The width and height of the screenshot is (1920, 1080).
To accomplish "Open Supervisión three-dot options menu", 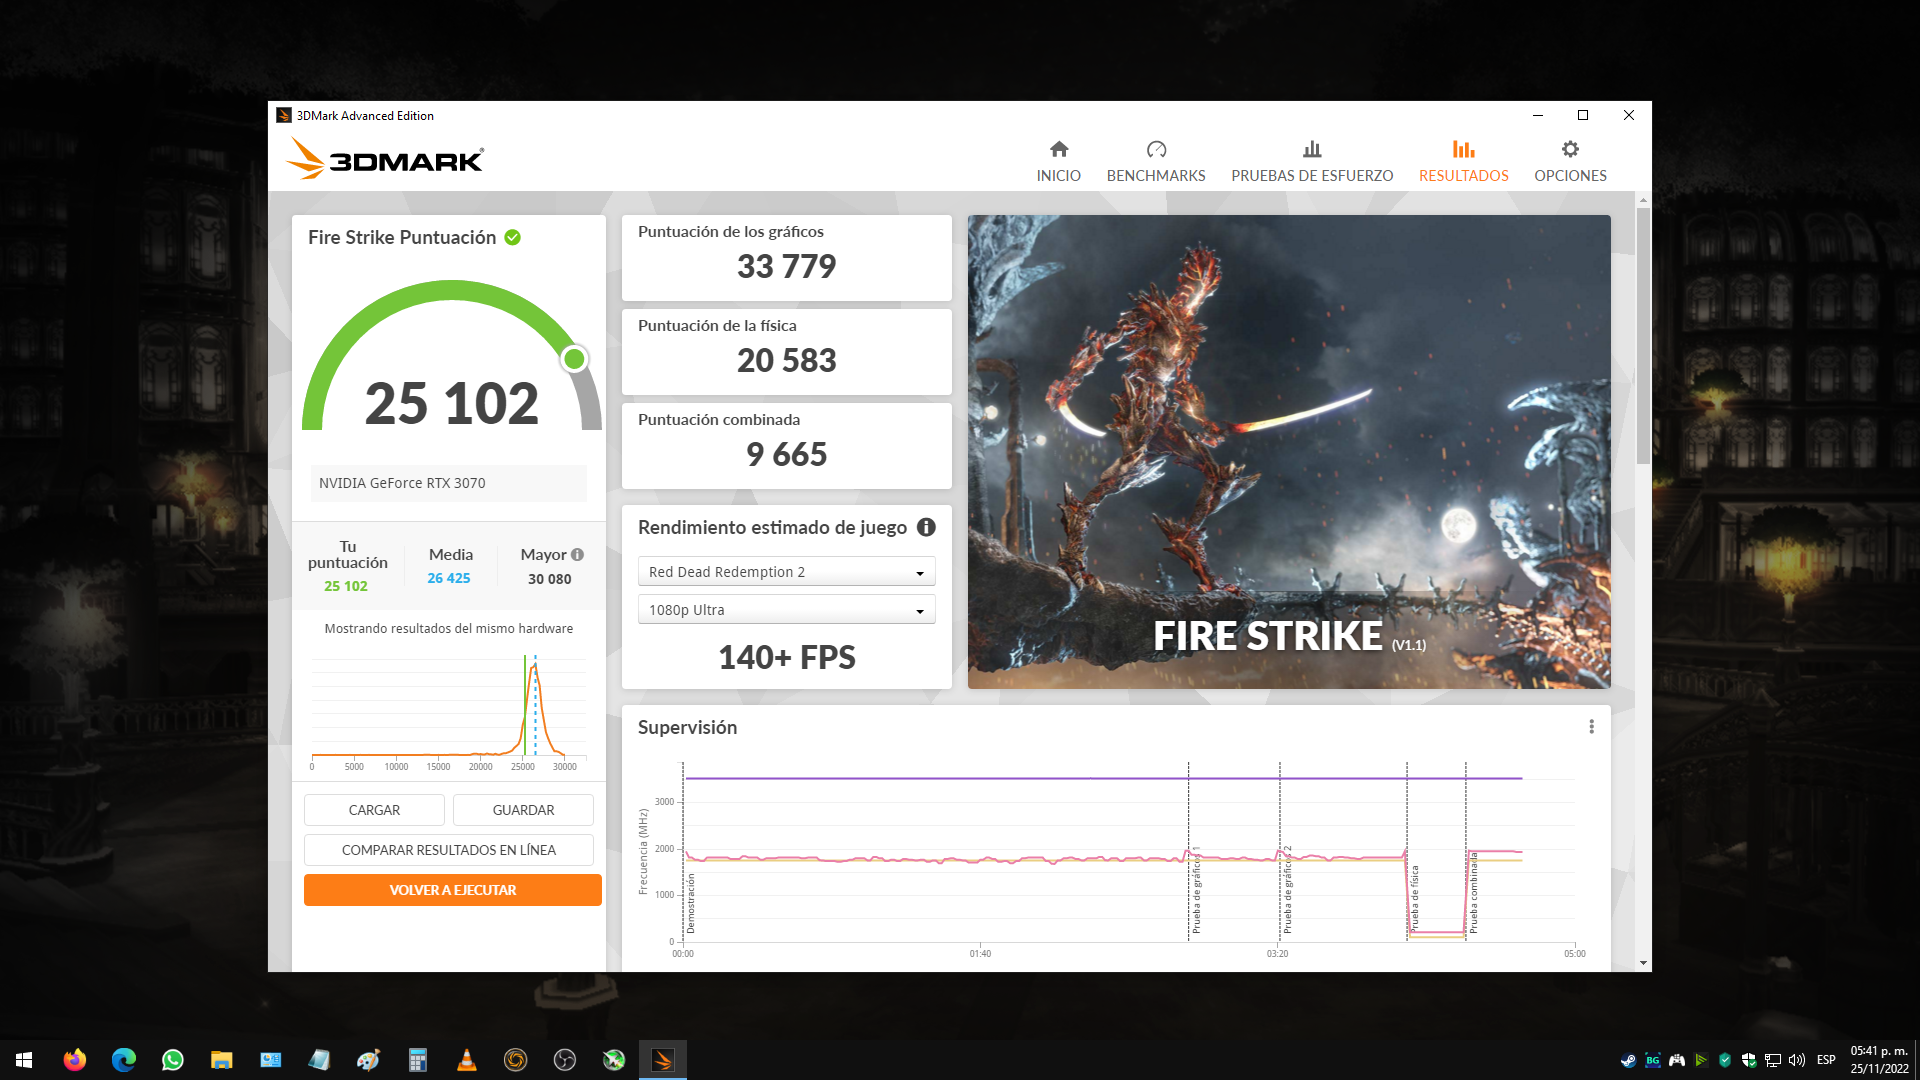I will coord(1591,727).
